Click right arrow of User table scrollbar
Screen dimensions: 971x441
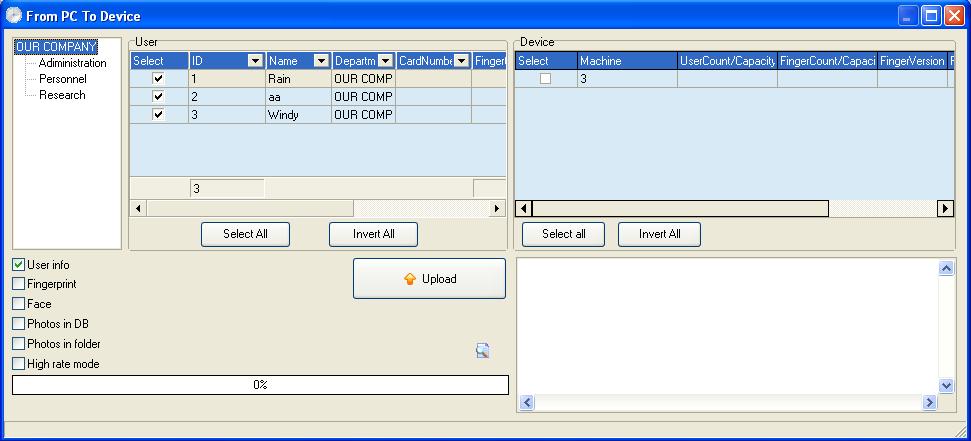(497, 209)
